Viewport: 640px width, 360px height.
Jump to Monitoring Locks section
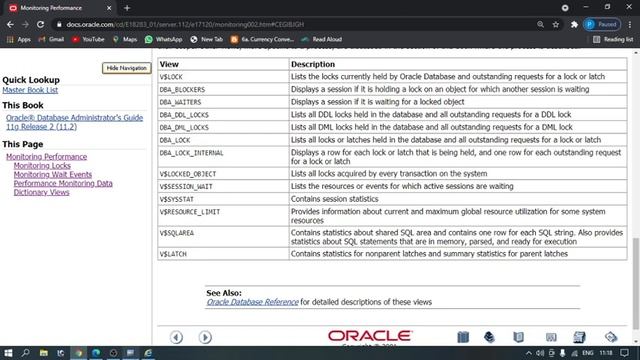(x=42, y=166)
